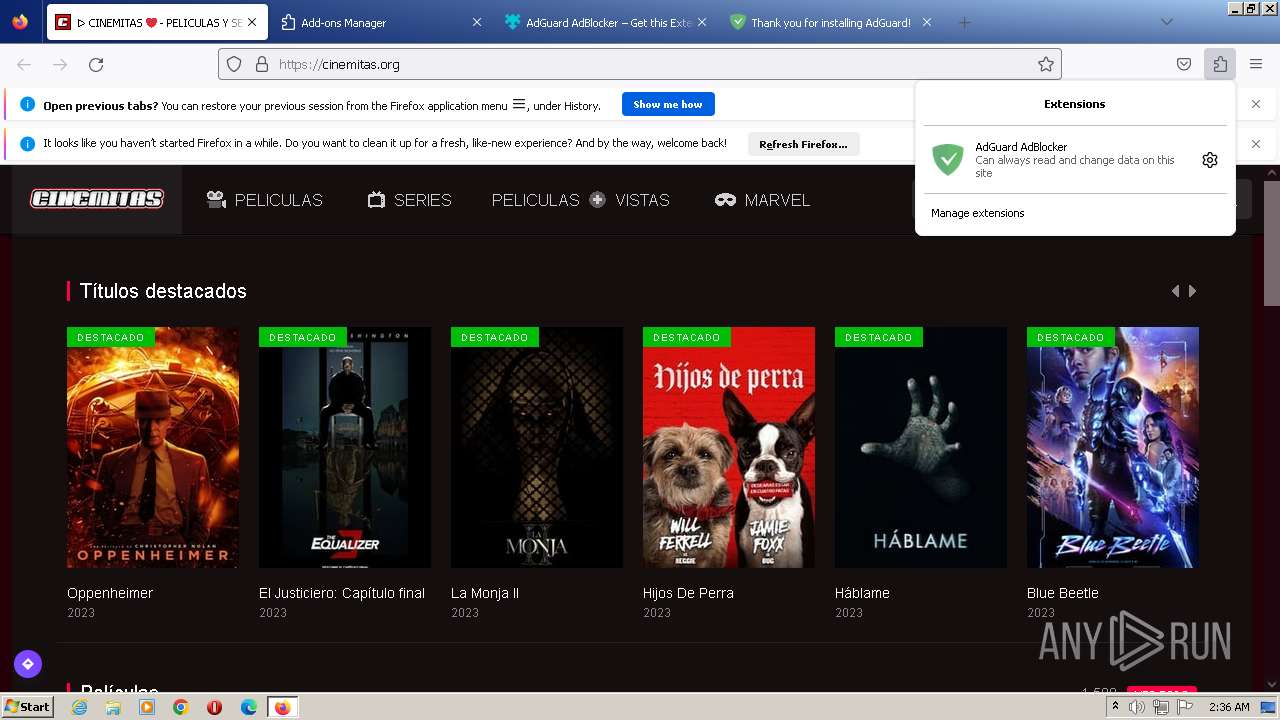Click the address bar URL field
Viewport: 1280px width, 720px height.
(x=640, y=64)
